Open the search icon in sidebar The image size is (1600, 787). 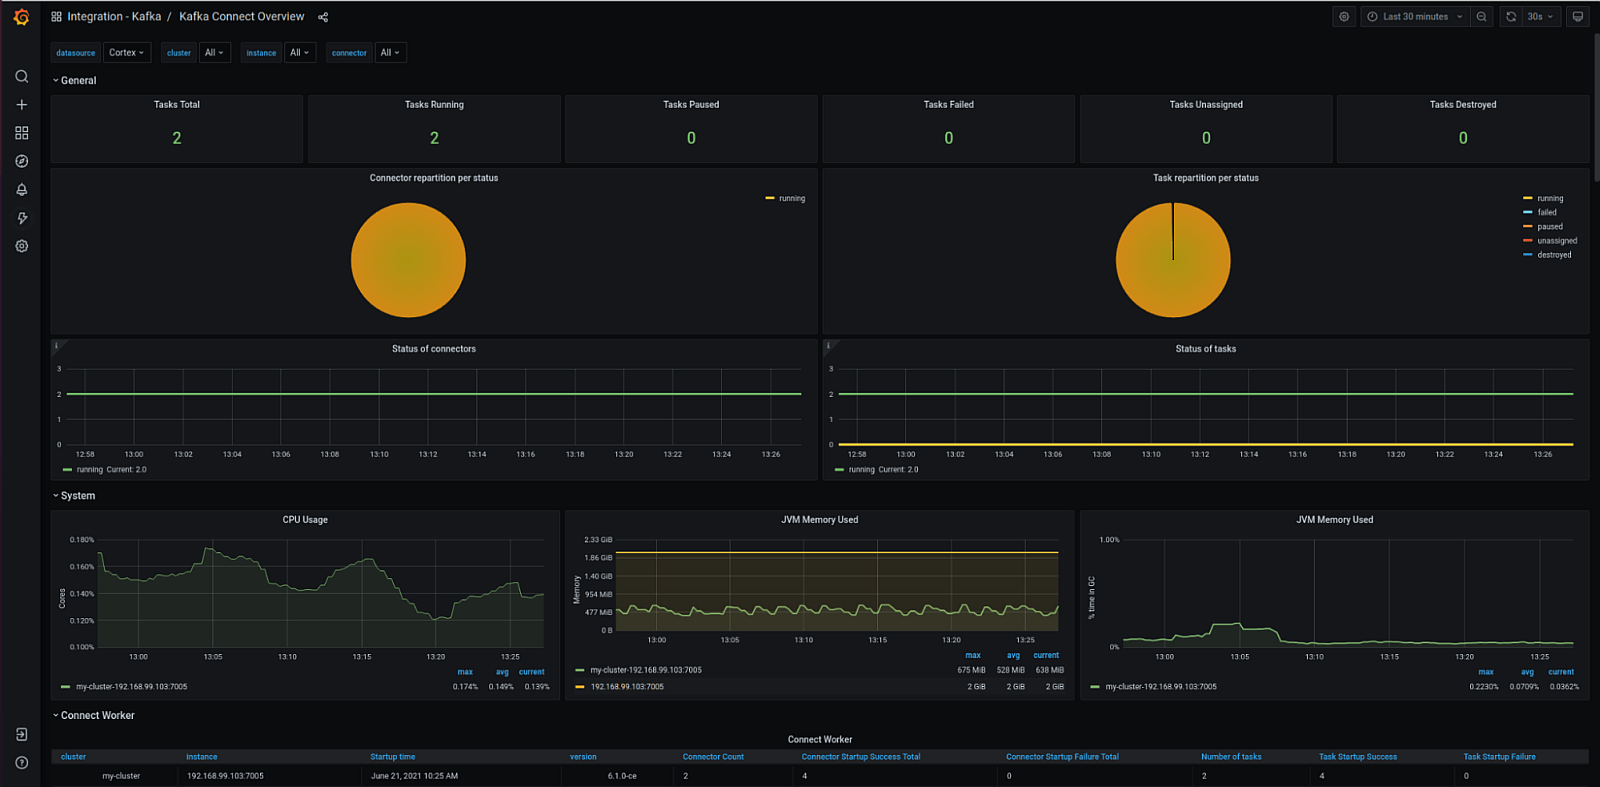click(21, 76)
